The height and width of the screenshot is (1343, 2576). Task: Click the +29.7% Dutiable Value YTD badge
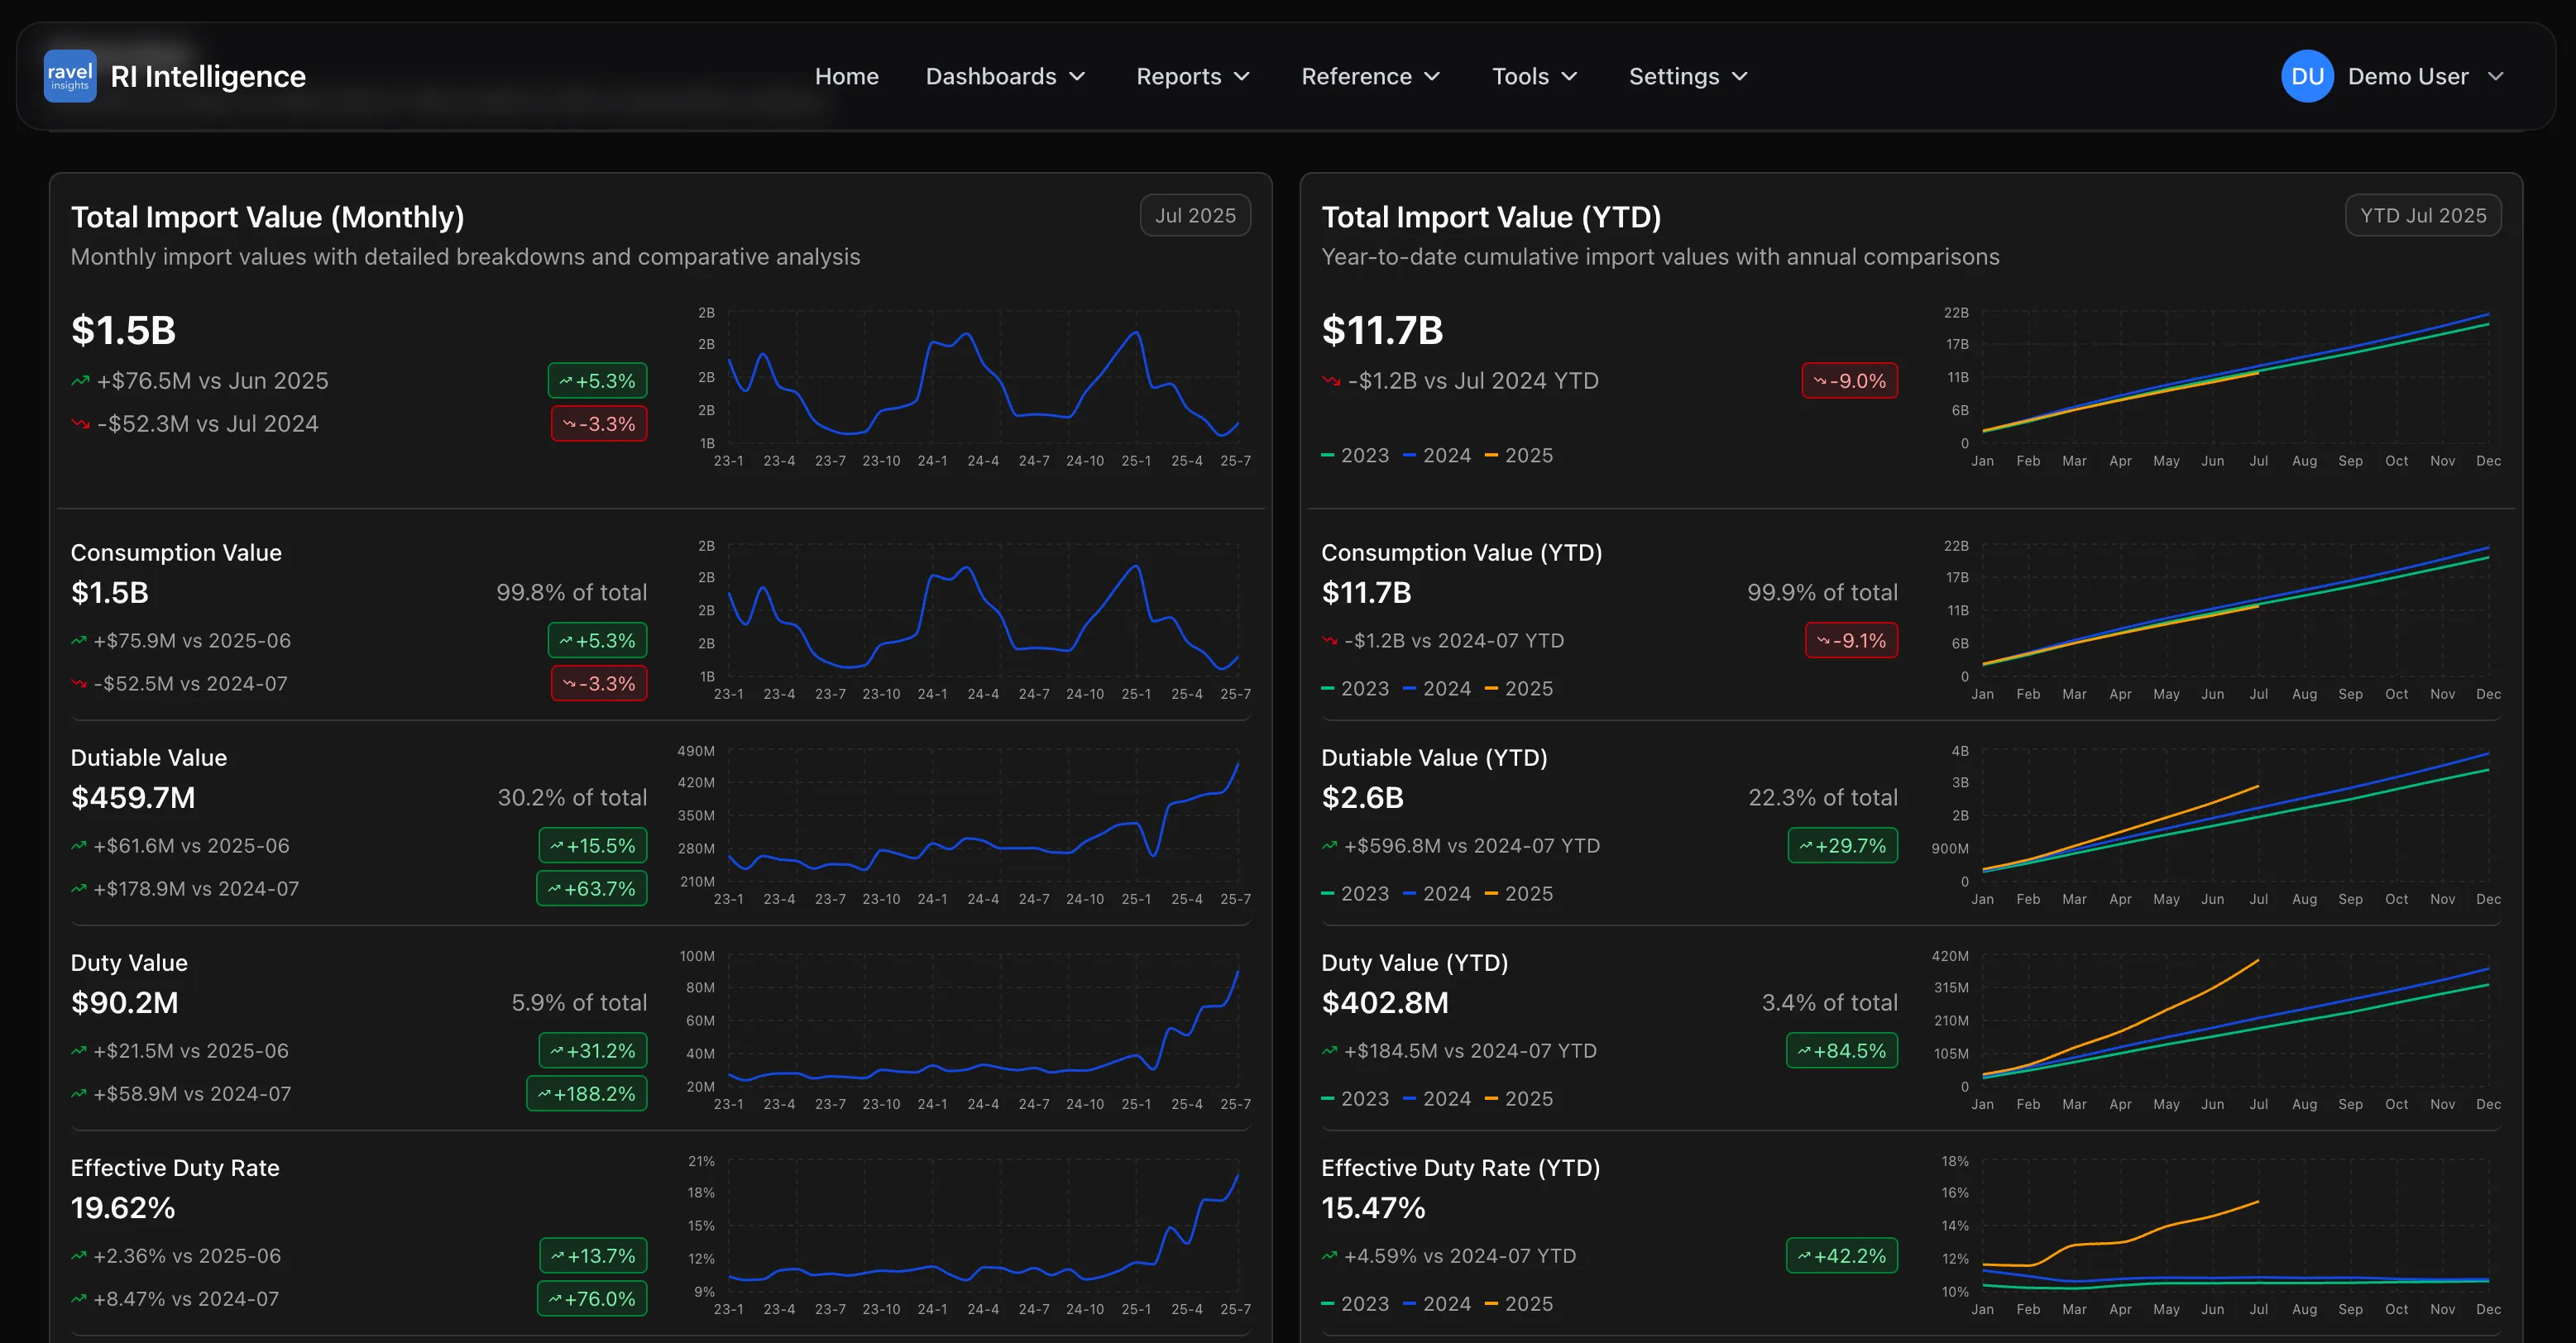point(1842,846)
